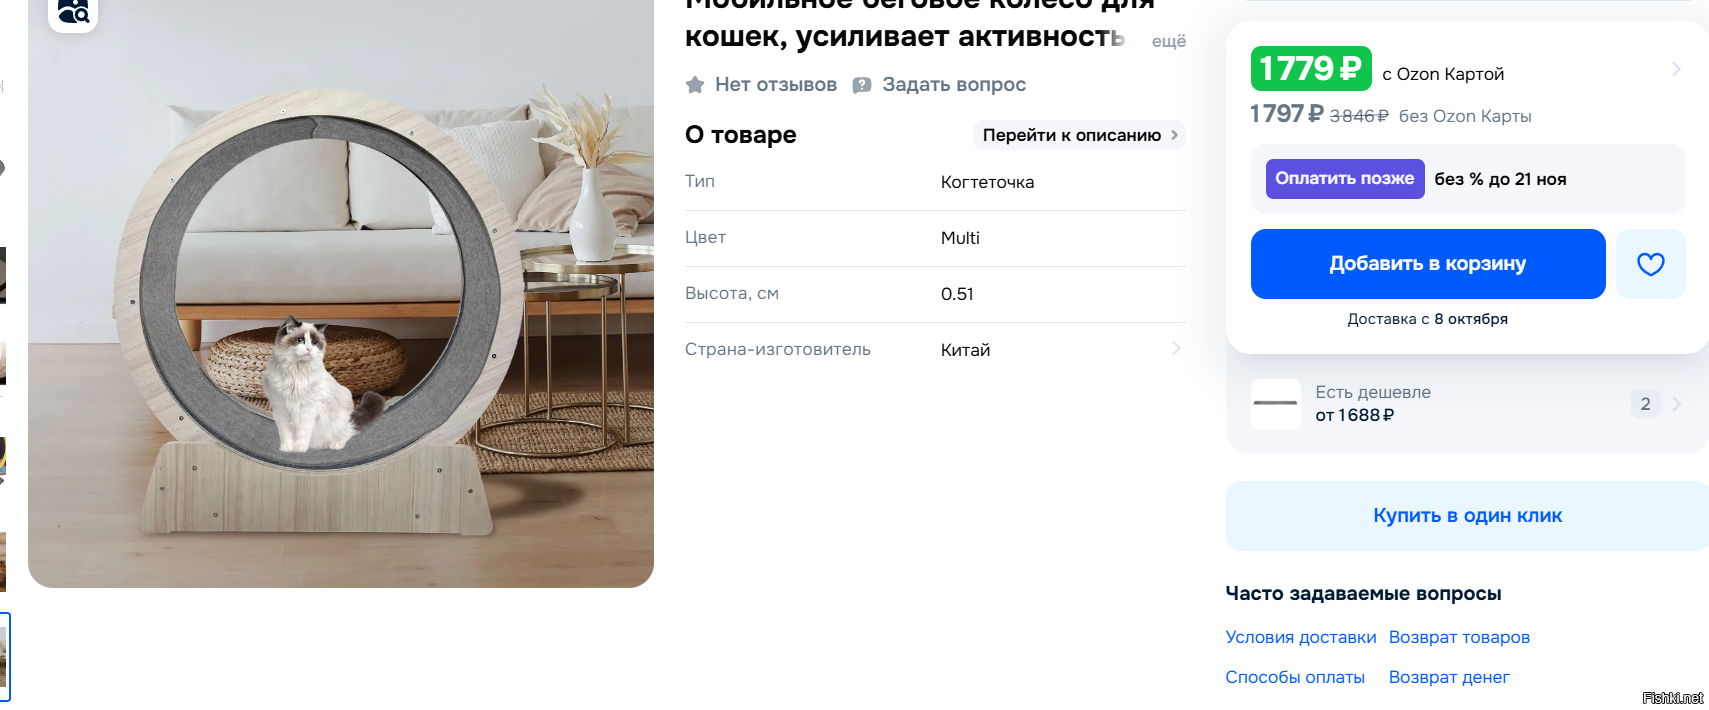Open image search icon on product photo
Image resolution: width=1709 pixels, height=710 pixels.
click(x=73, y=13)
